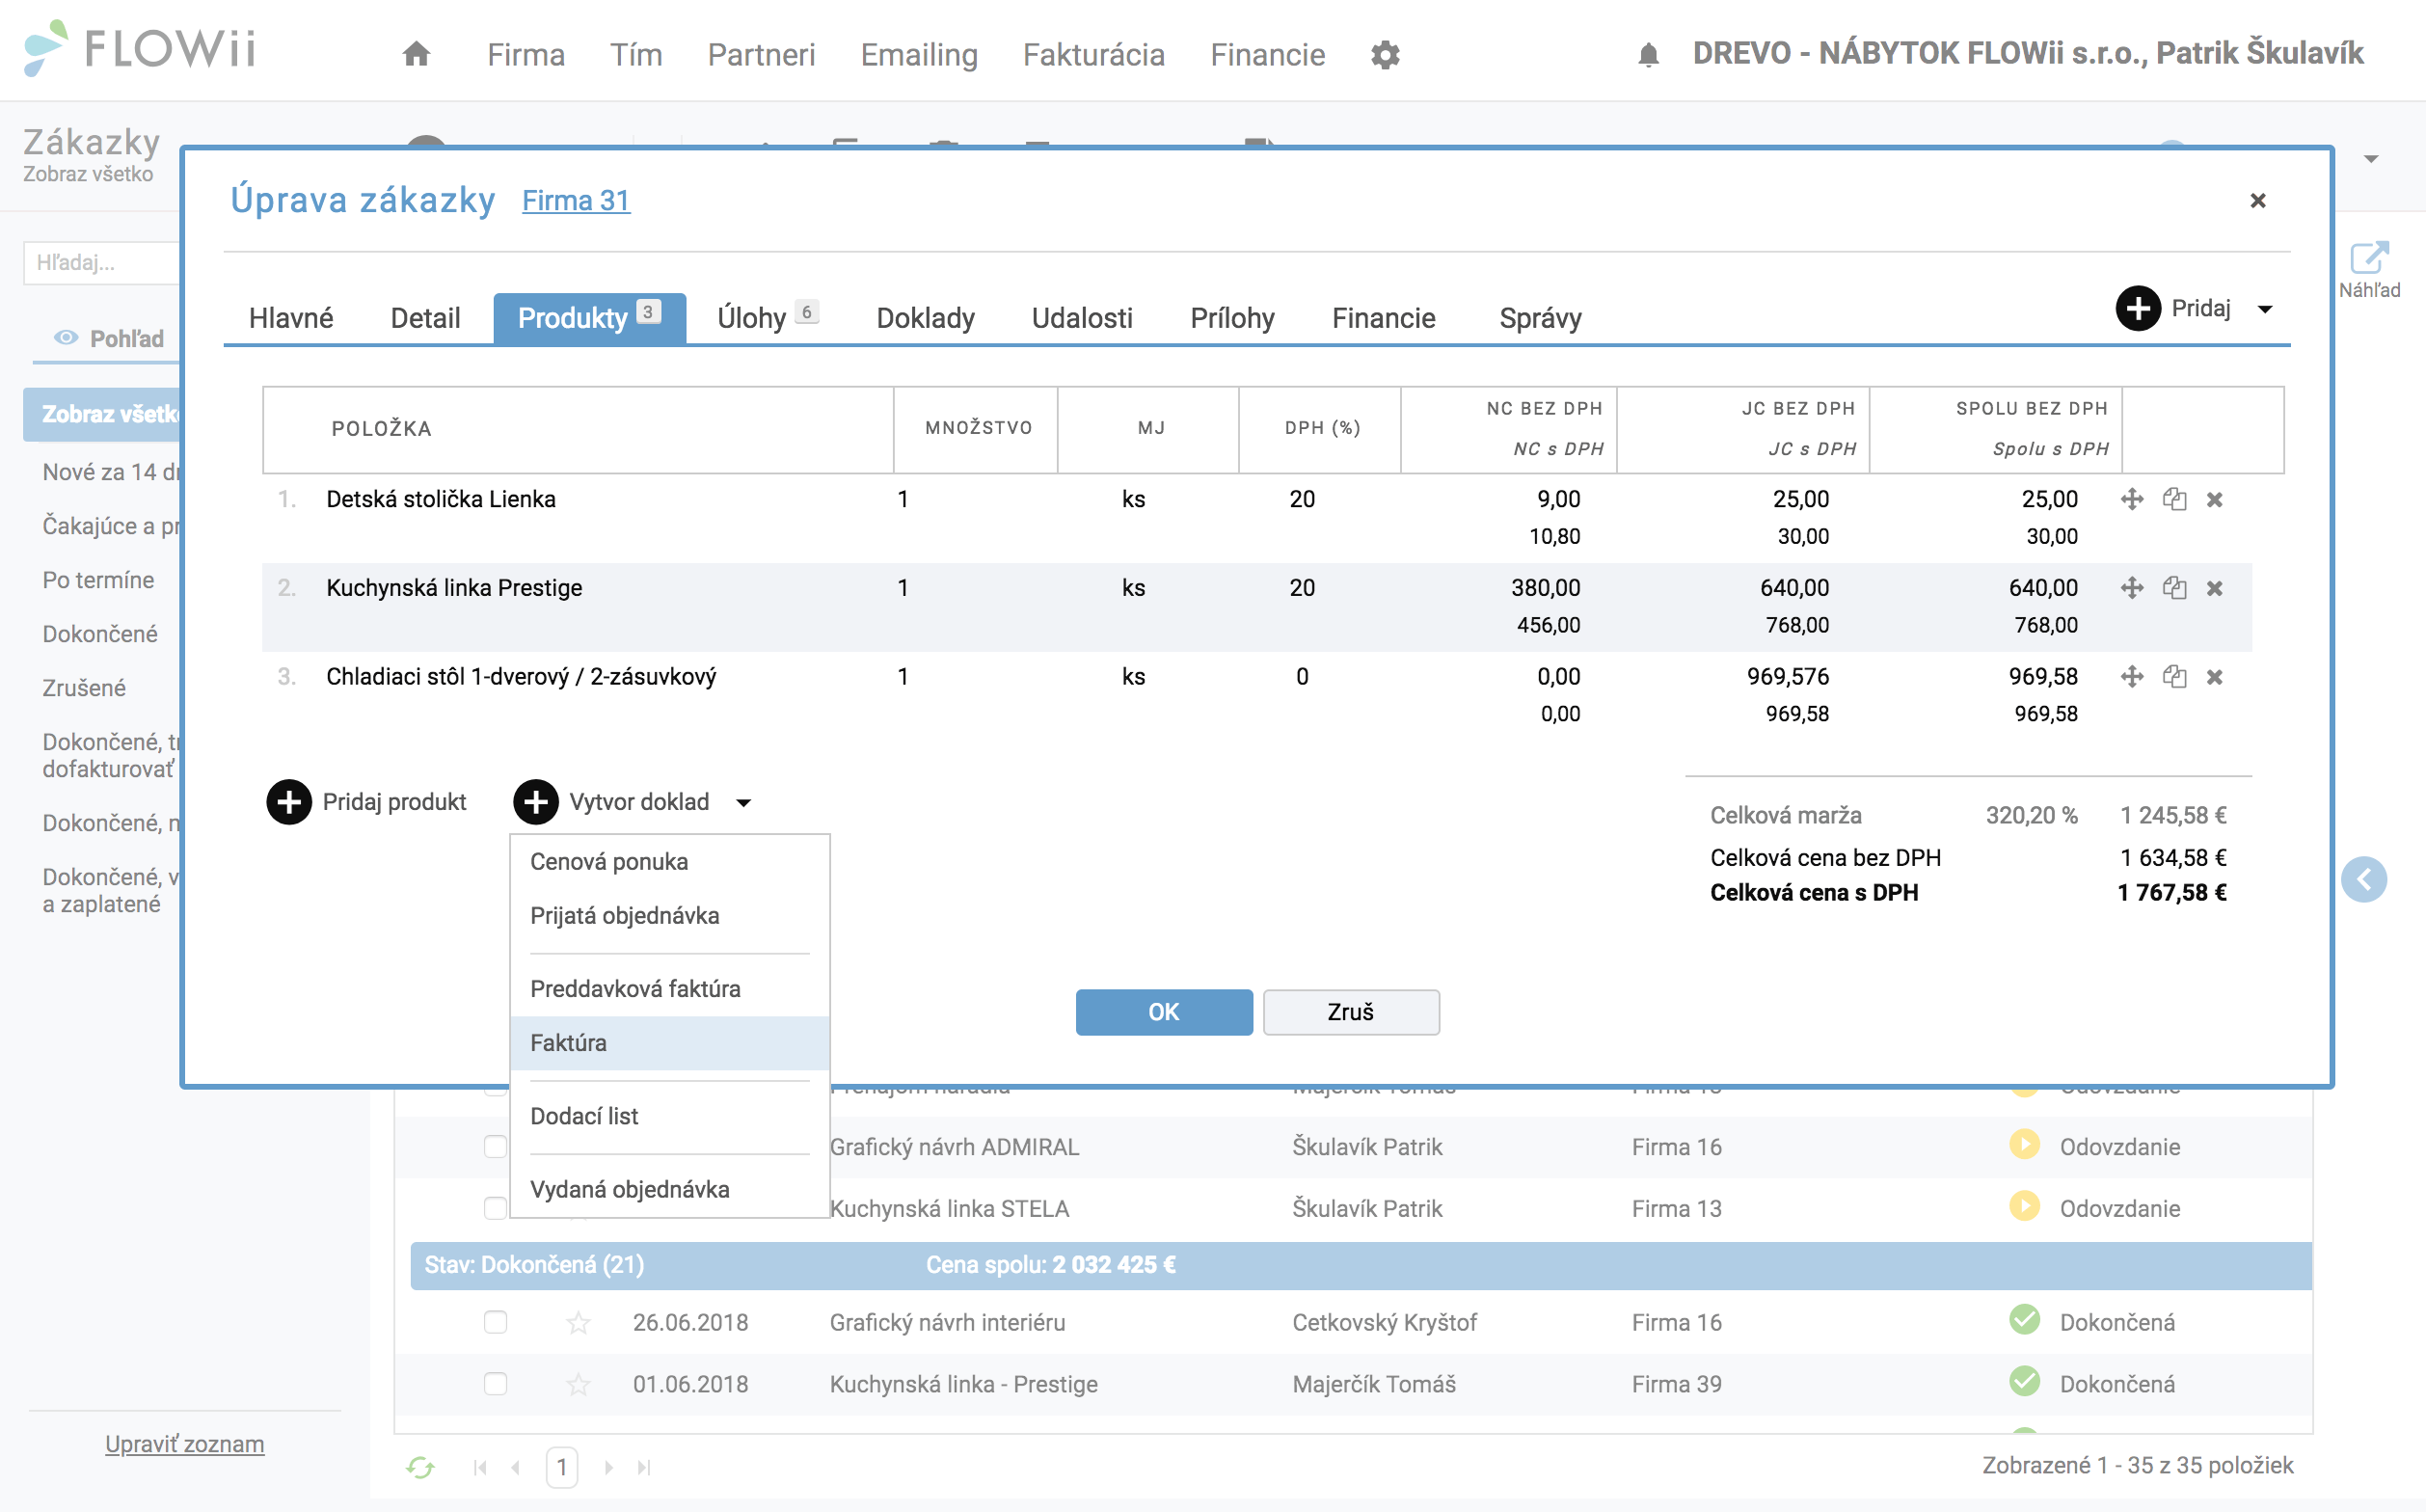Screen dimensions: 2426x1512
Task: Go to the next page of the list
Action: [x=608, y=1467]
